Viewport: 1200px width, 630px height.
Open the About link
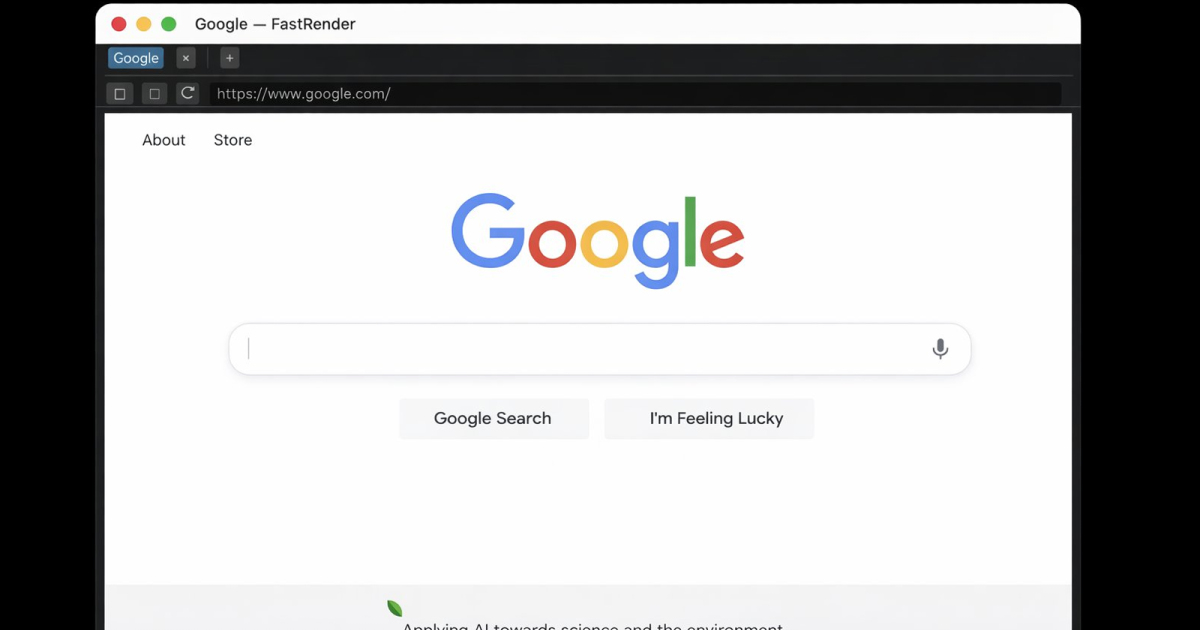coord(164,140)
